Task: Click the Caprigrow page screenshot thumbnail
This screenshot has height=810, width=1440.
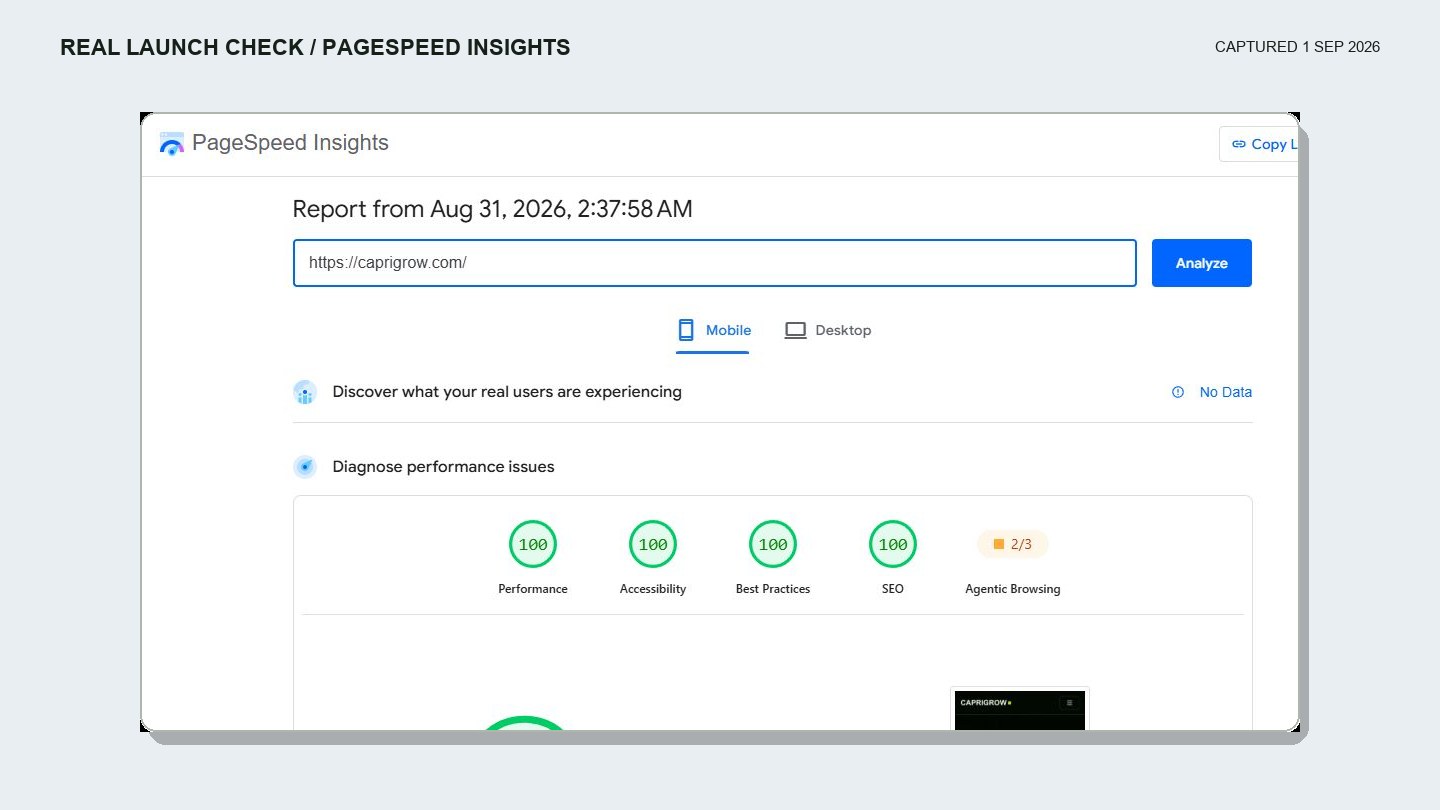Action: 1020,709
